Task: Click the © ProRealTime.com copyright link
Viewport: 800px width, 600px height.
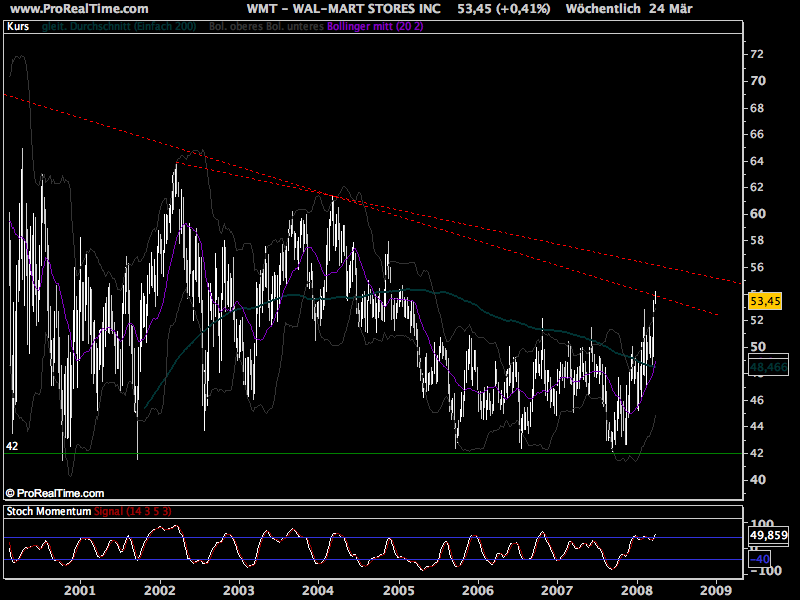Action: [x=54, y=492]
